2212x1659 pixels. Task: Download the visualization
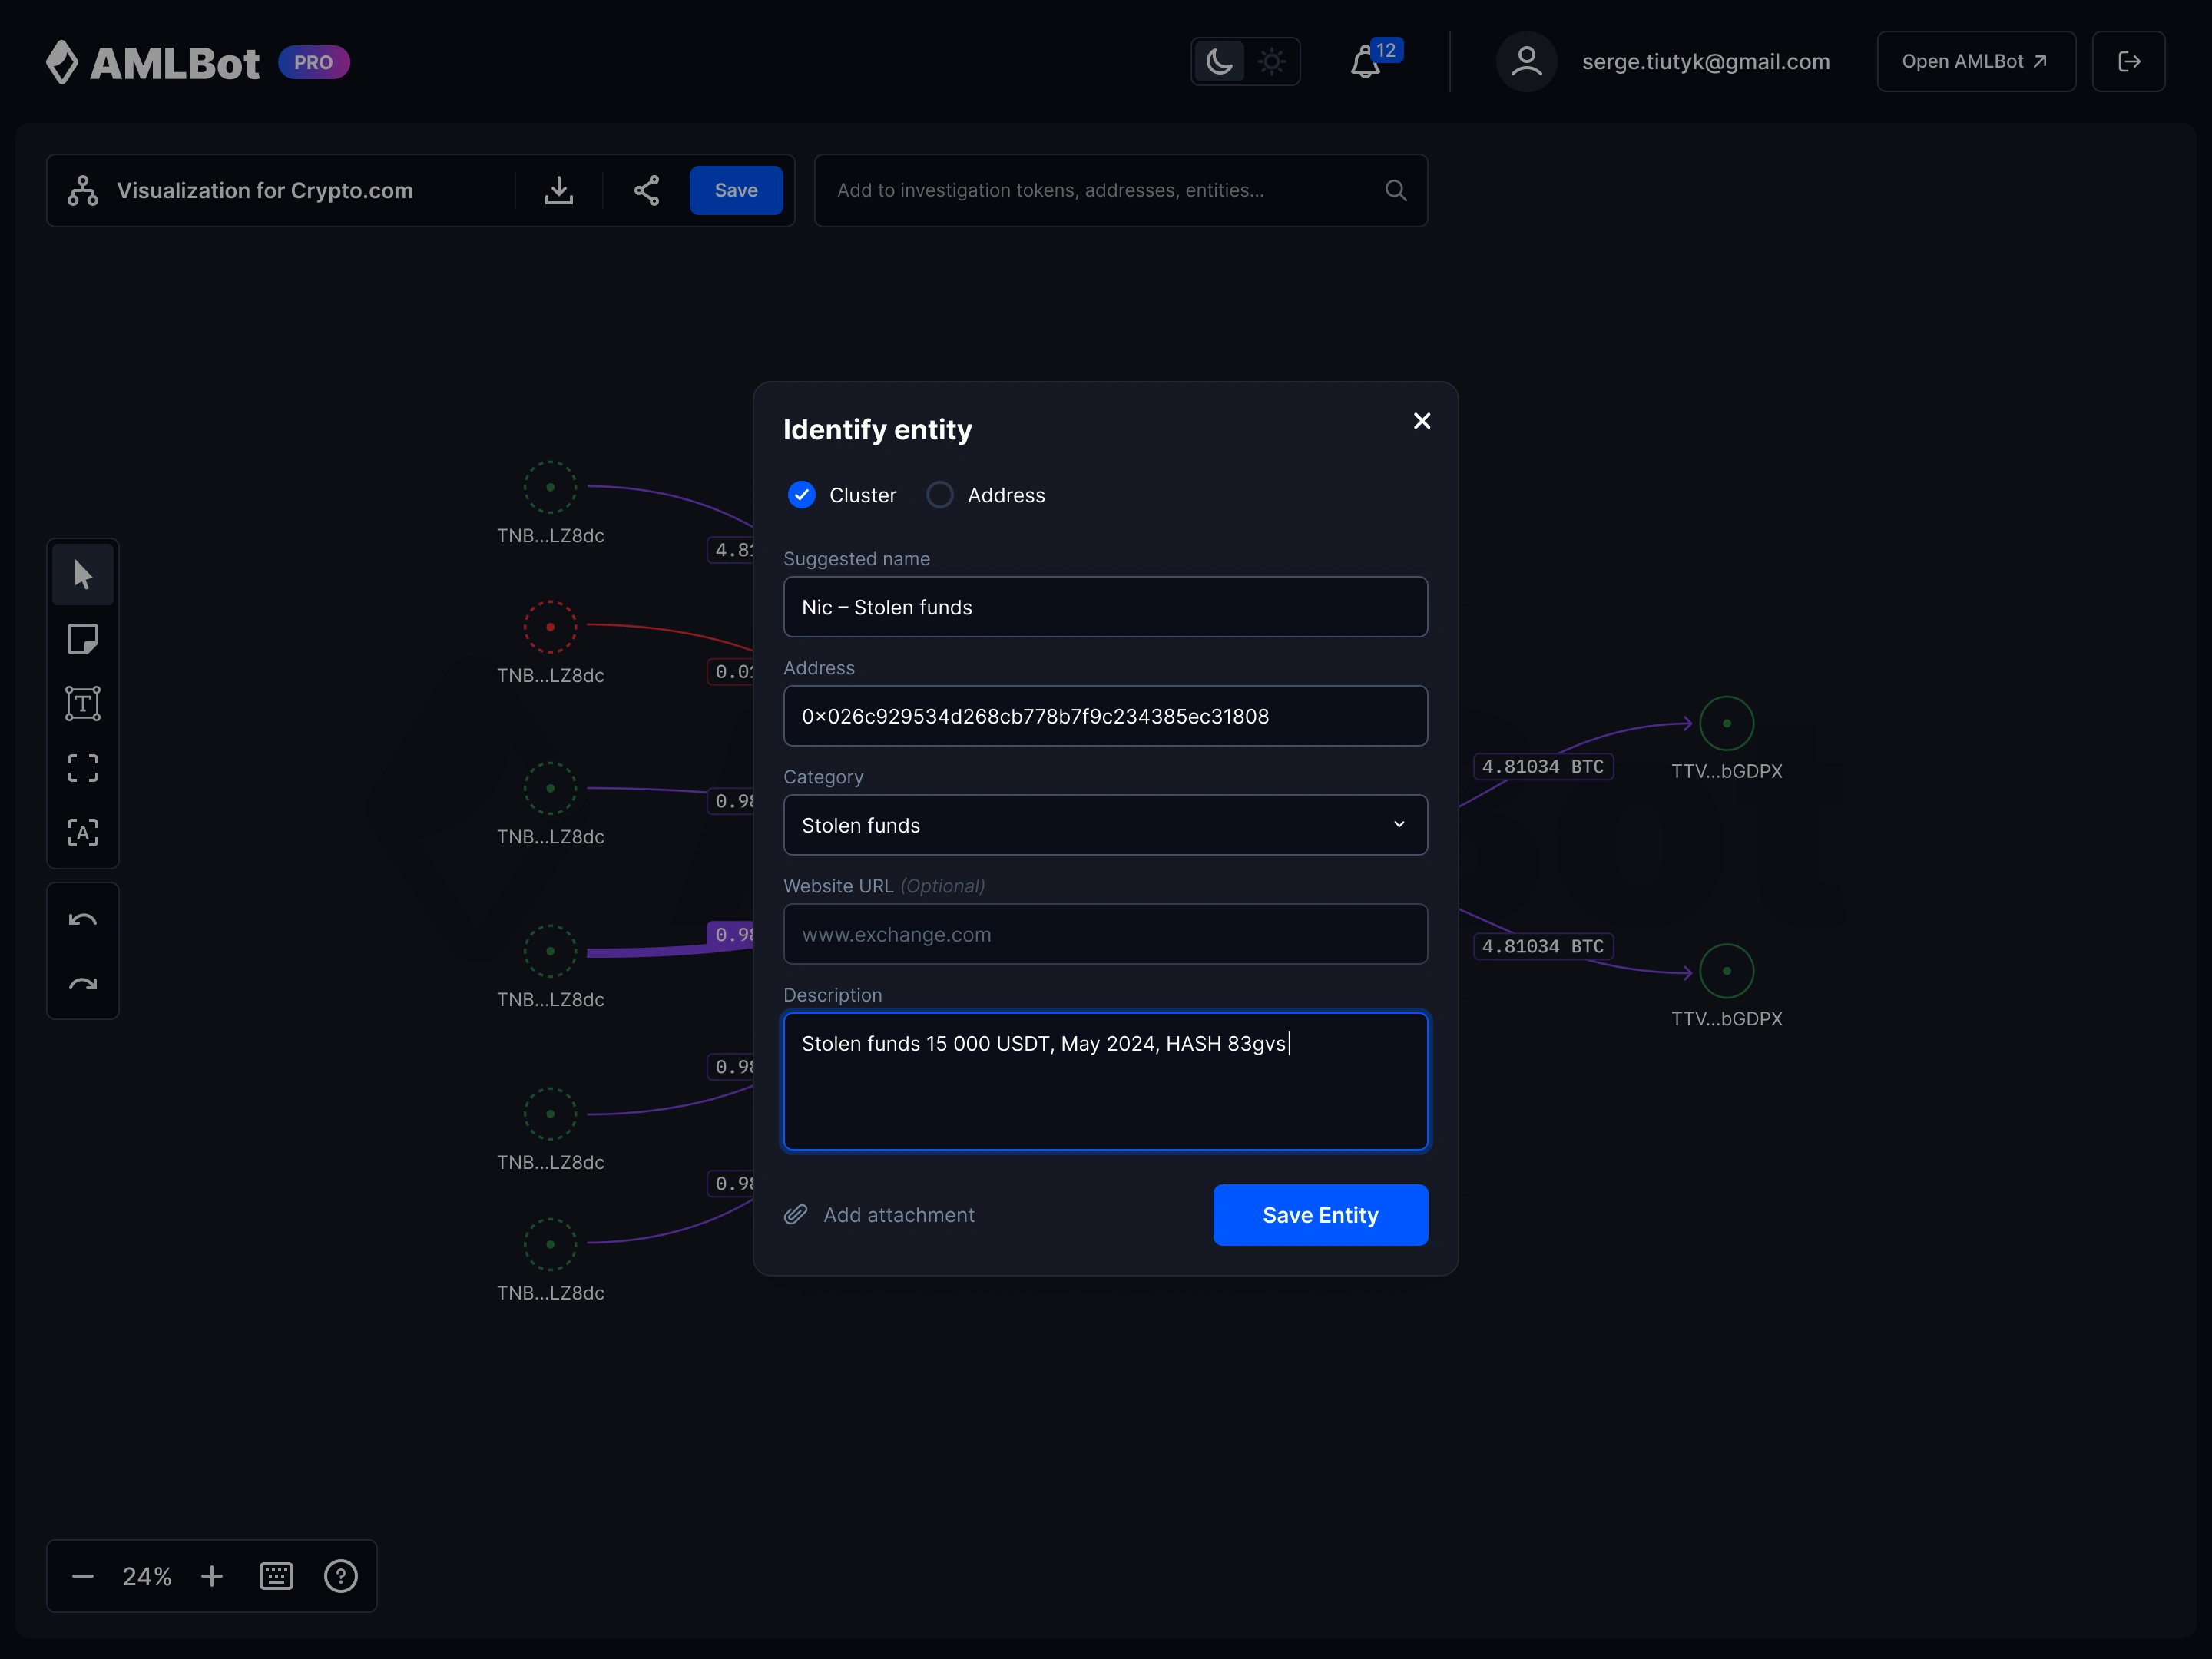click(559, 190)
